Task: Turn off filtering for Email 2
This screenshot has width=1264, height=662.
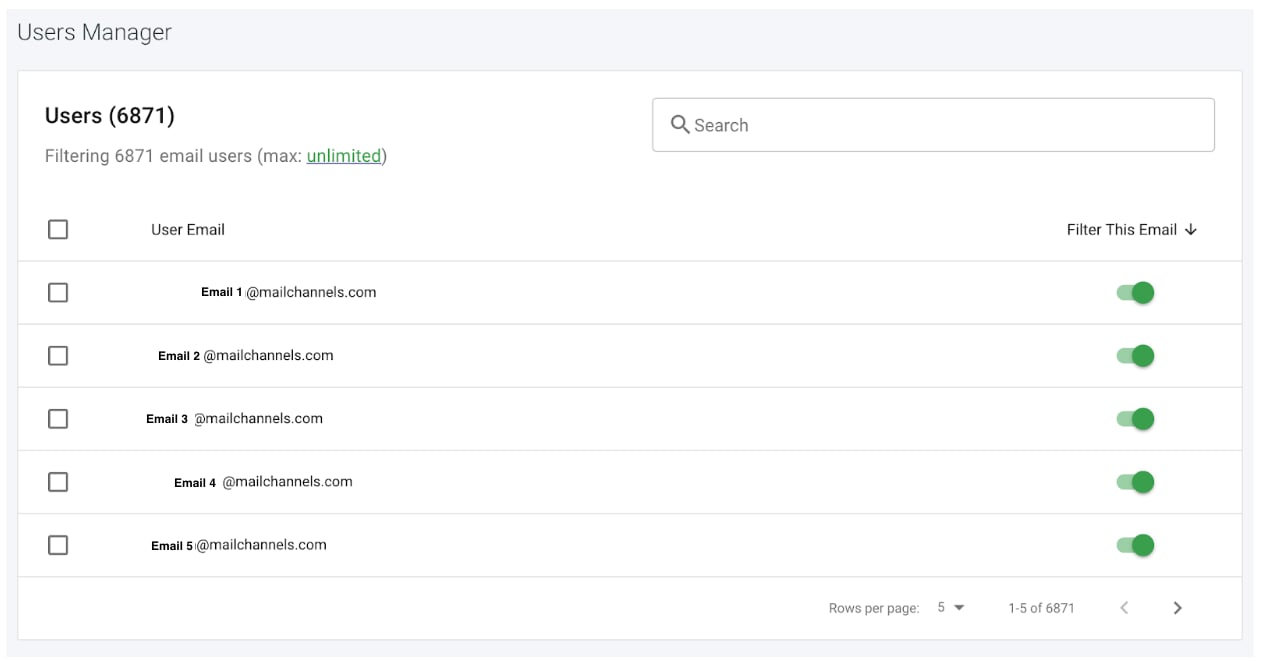Action: click(1135, 355)
